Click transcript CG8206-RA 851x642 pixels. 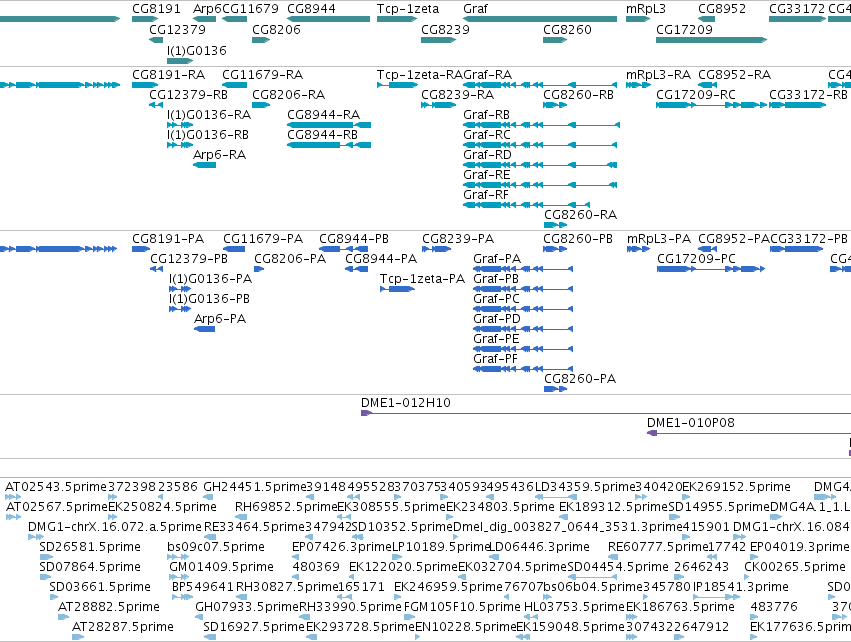(261, 105)
